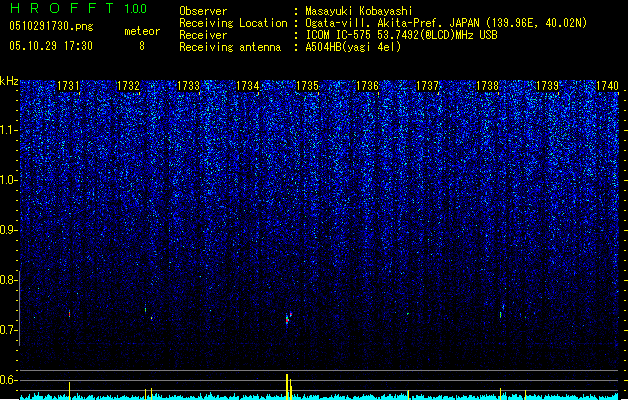629x400 pixels.
Task: Click the receiver text ICOM IC-575 53.7492
Action: (363, 35)
